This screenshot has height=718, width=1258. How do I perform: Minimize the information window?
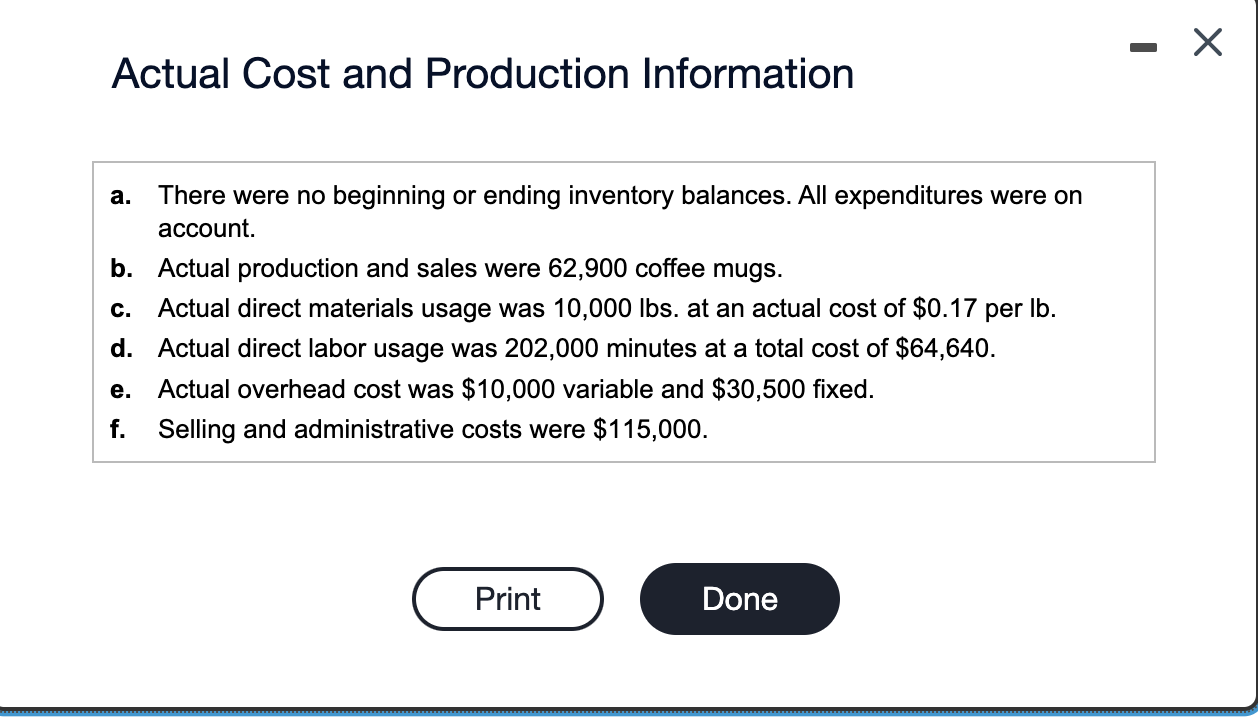click(x=1142, y=44)
